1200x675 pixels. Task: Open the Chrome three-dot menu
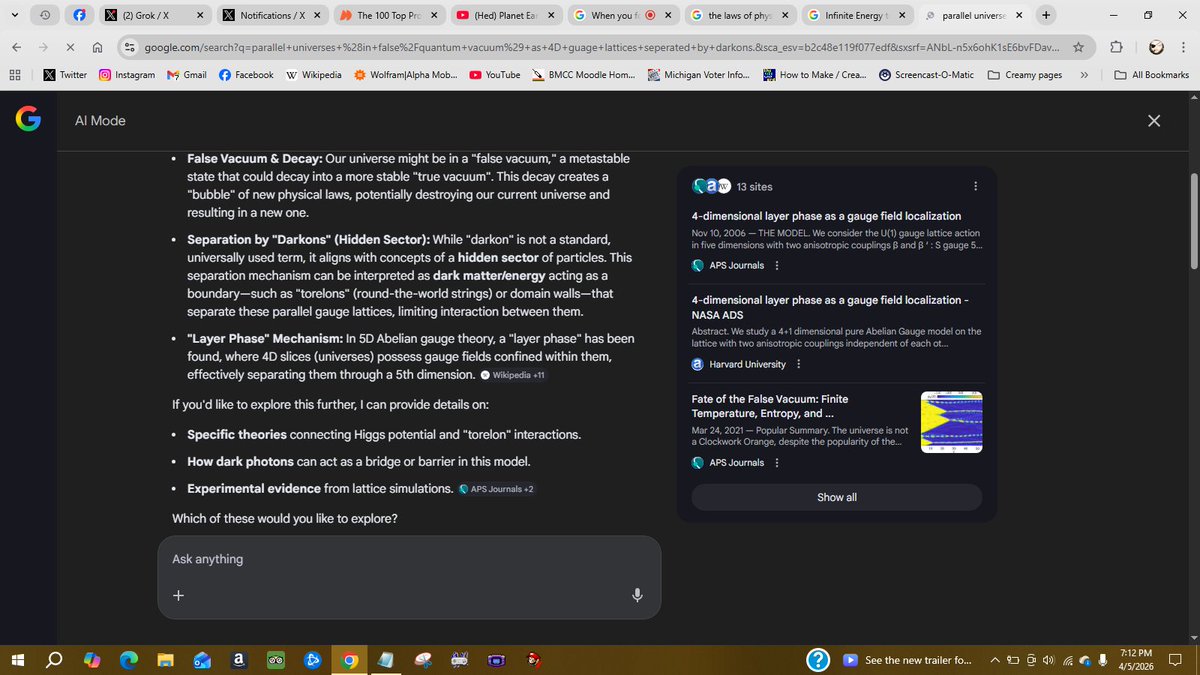1184,47
